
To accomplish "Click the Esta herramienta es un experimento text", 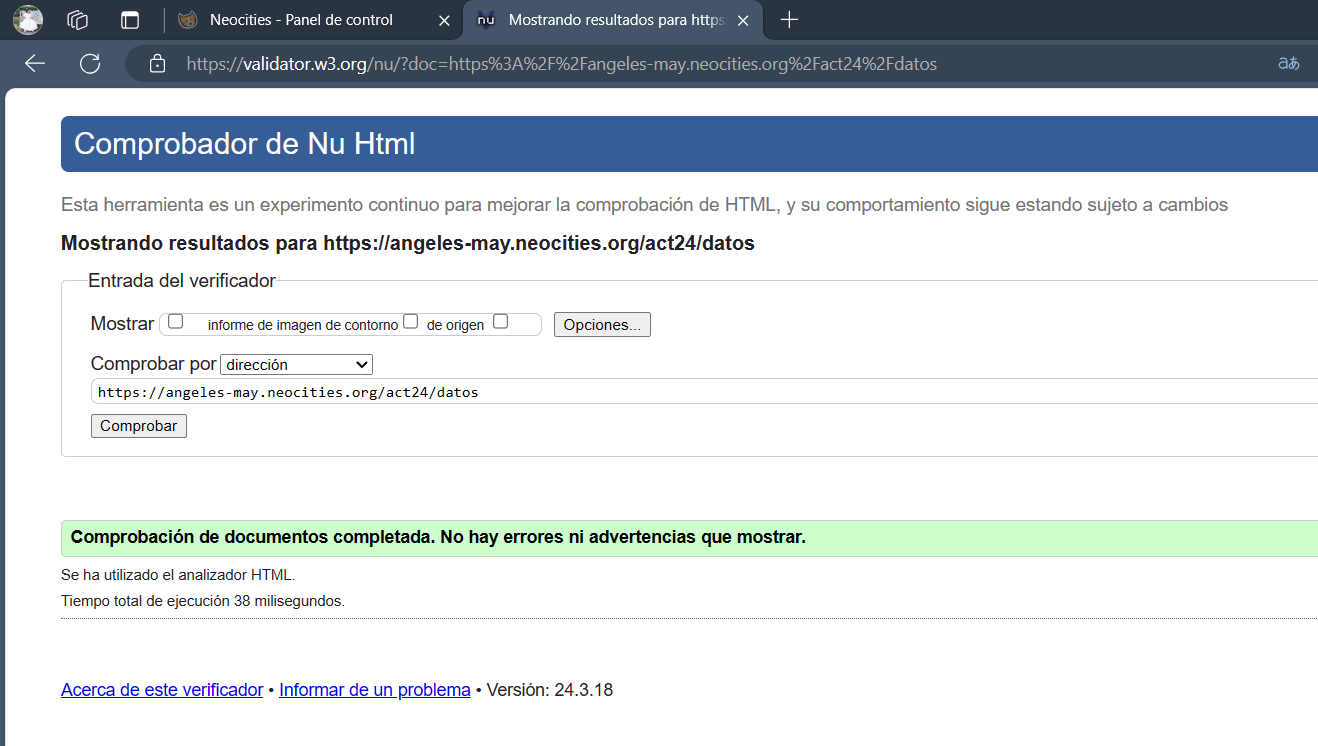I will pyautogui.click(x=644, y=205).
